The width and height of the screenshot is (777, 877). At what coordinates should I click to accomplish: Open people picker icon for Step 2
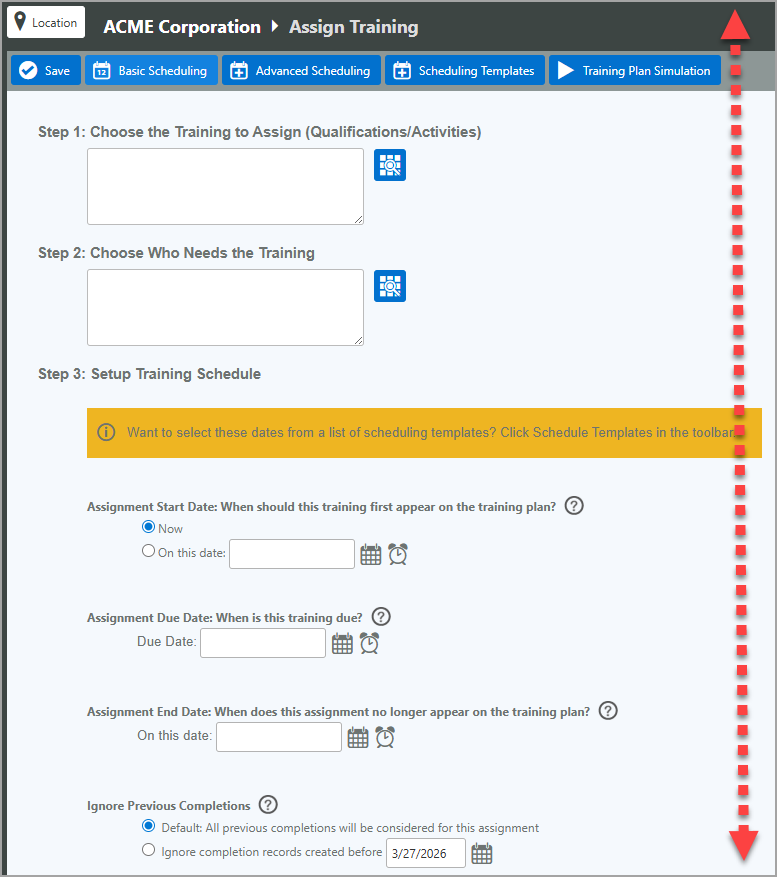coord(390,286)
